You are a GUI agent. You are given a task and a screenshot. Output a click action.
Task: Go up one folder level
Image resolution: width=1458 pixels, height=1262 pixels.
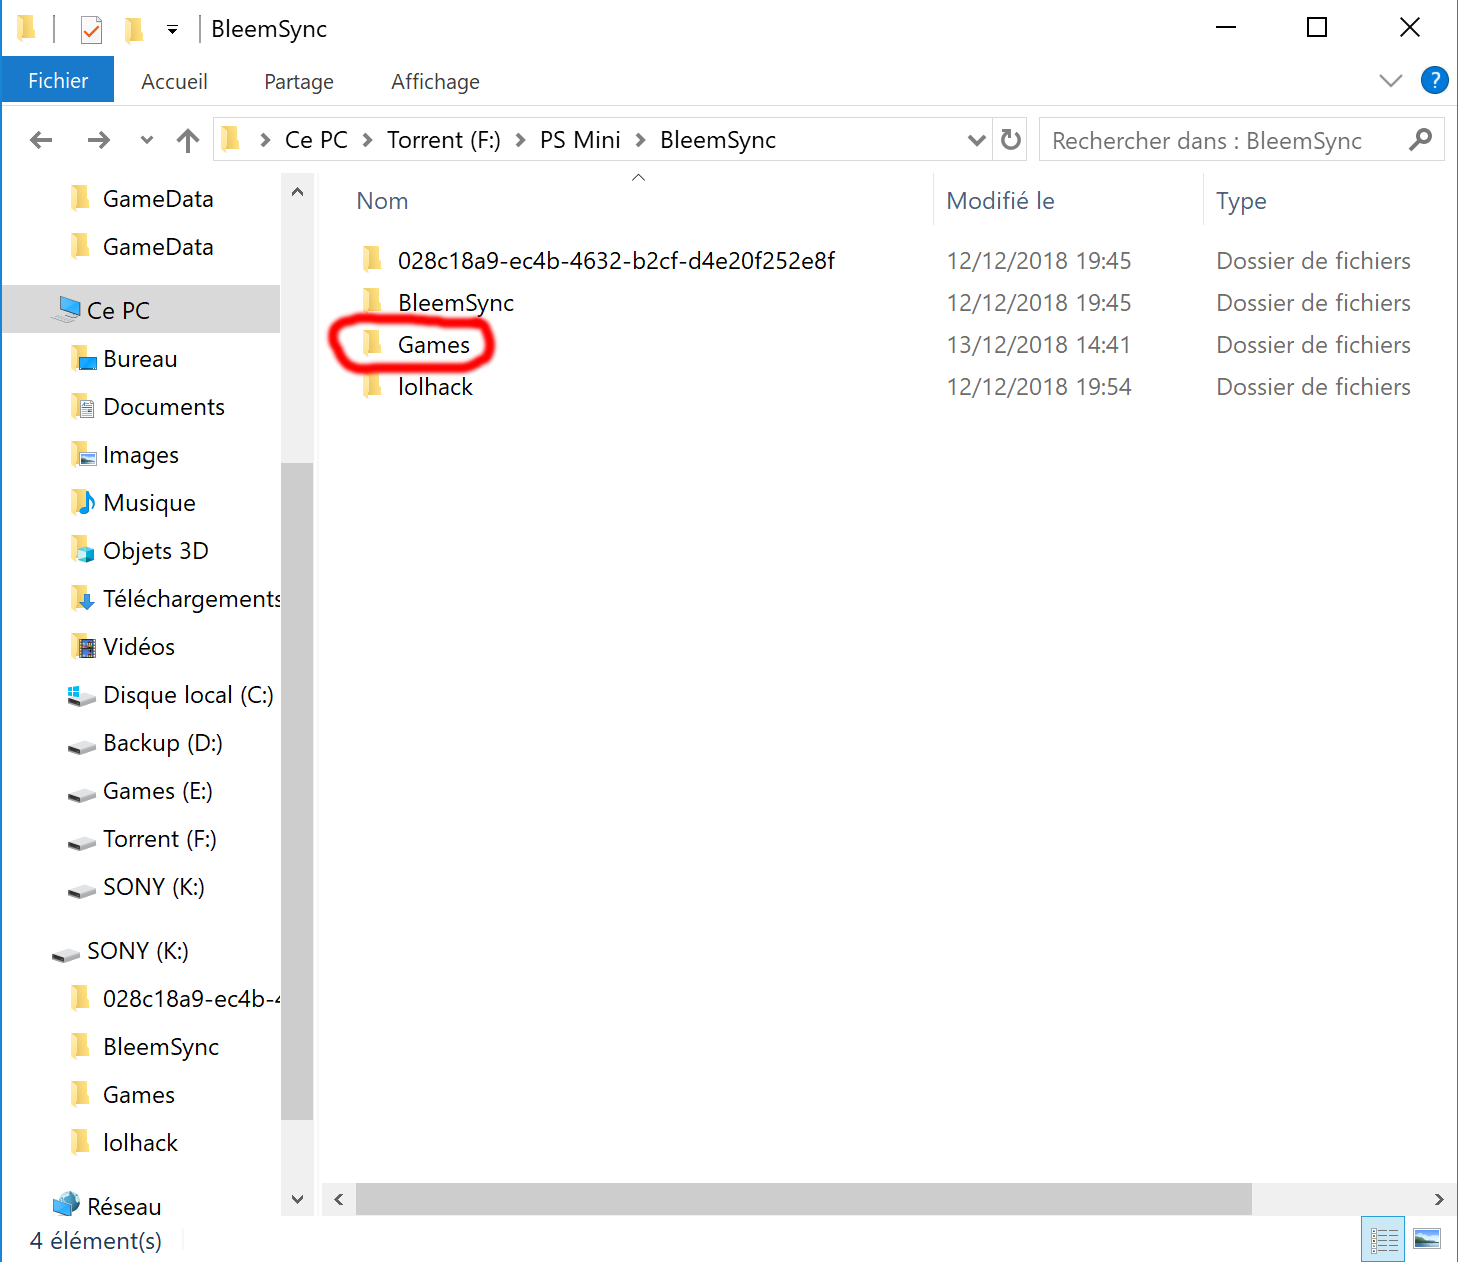(x=187, y=140)
